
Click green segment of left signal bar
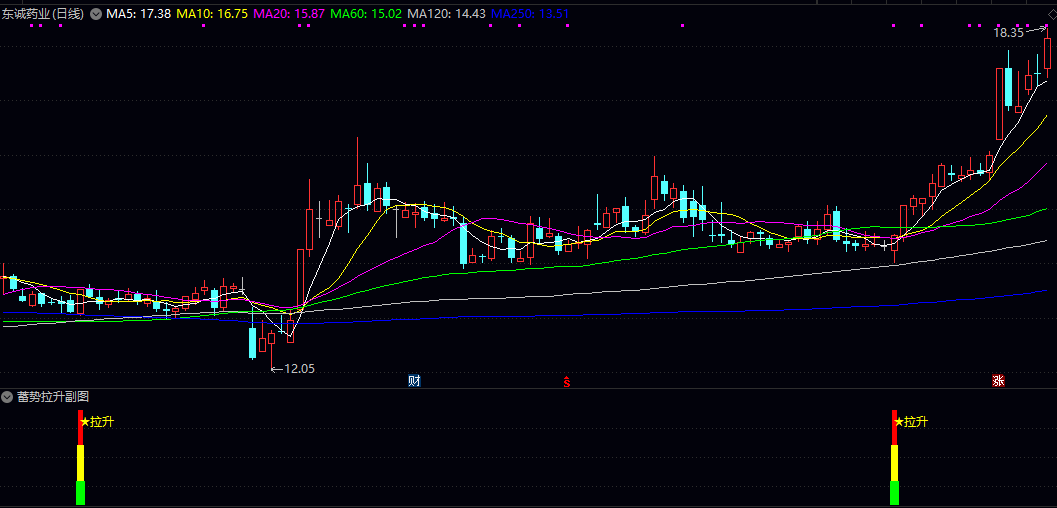(x=81, y=493)
